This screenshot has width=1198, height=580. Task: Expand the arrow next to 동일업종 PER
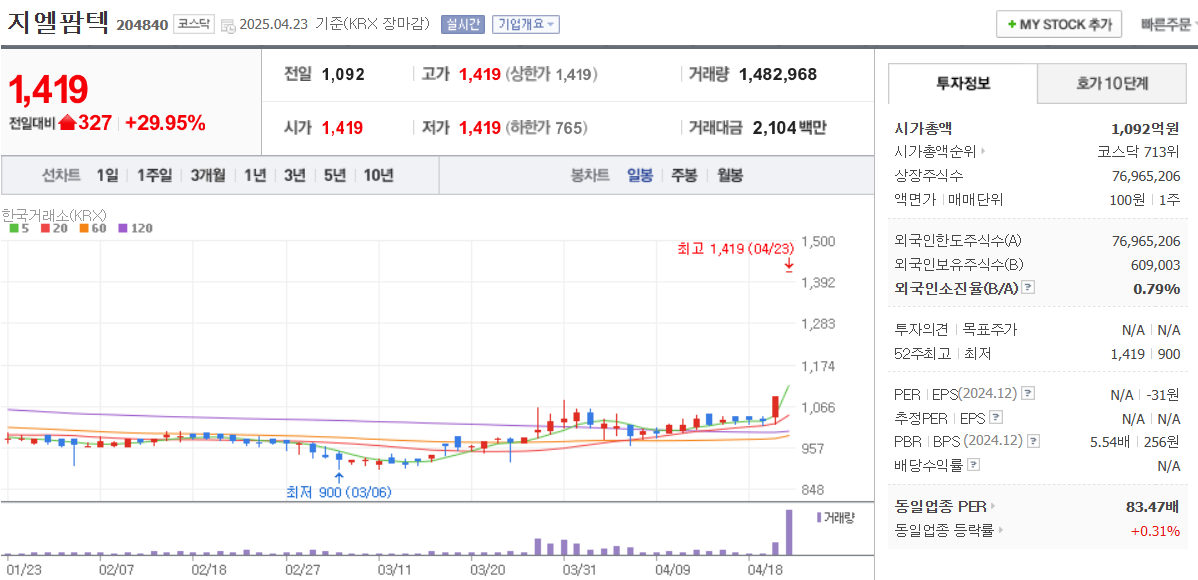[993, 506]
